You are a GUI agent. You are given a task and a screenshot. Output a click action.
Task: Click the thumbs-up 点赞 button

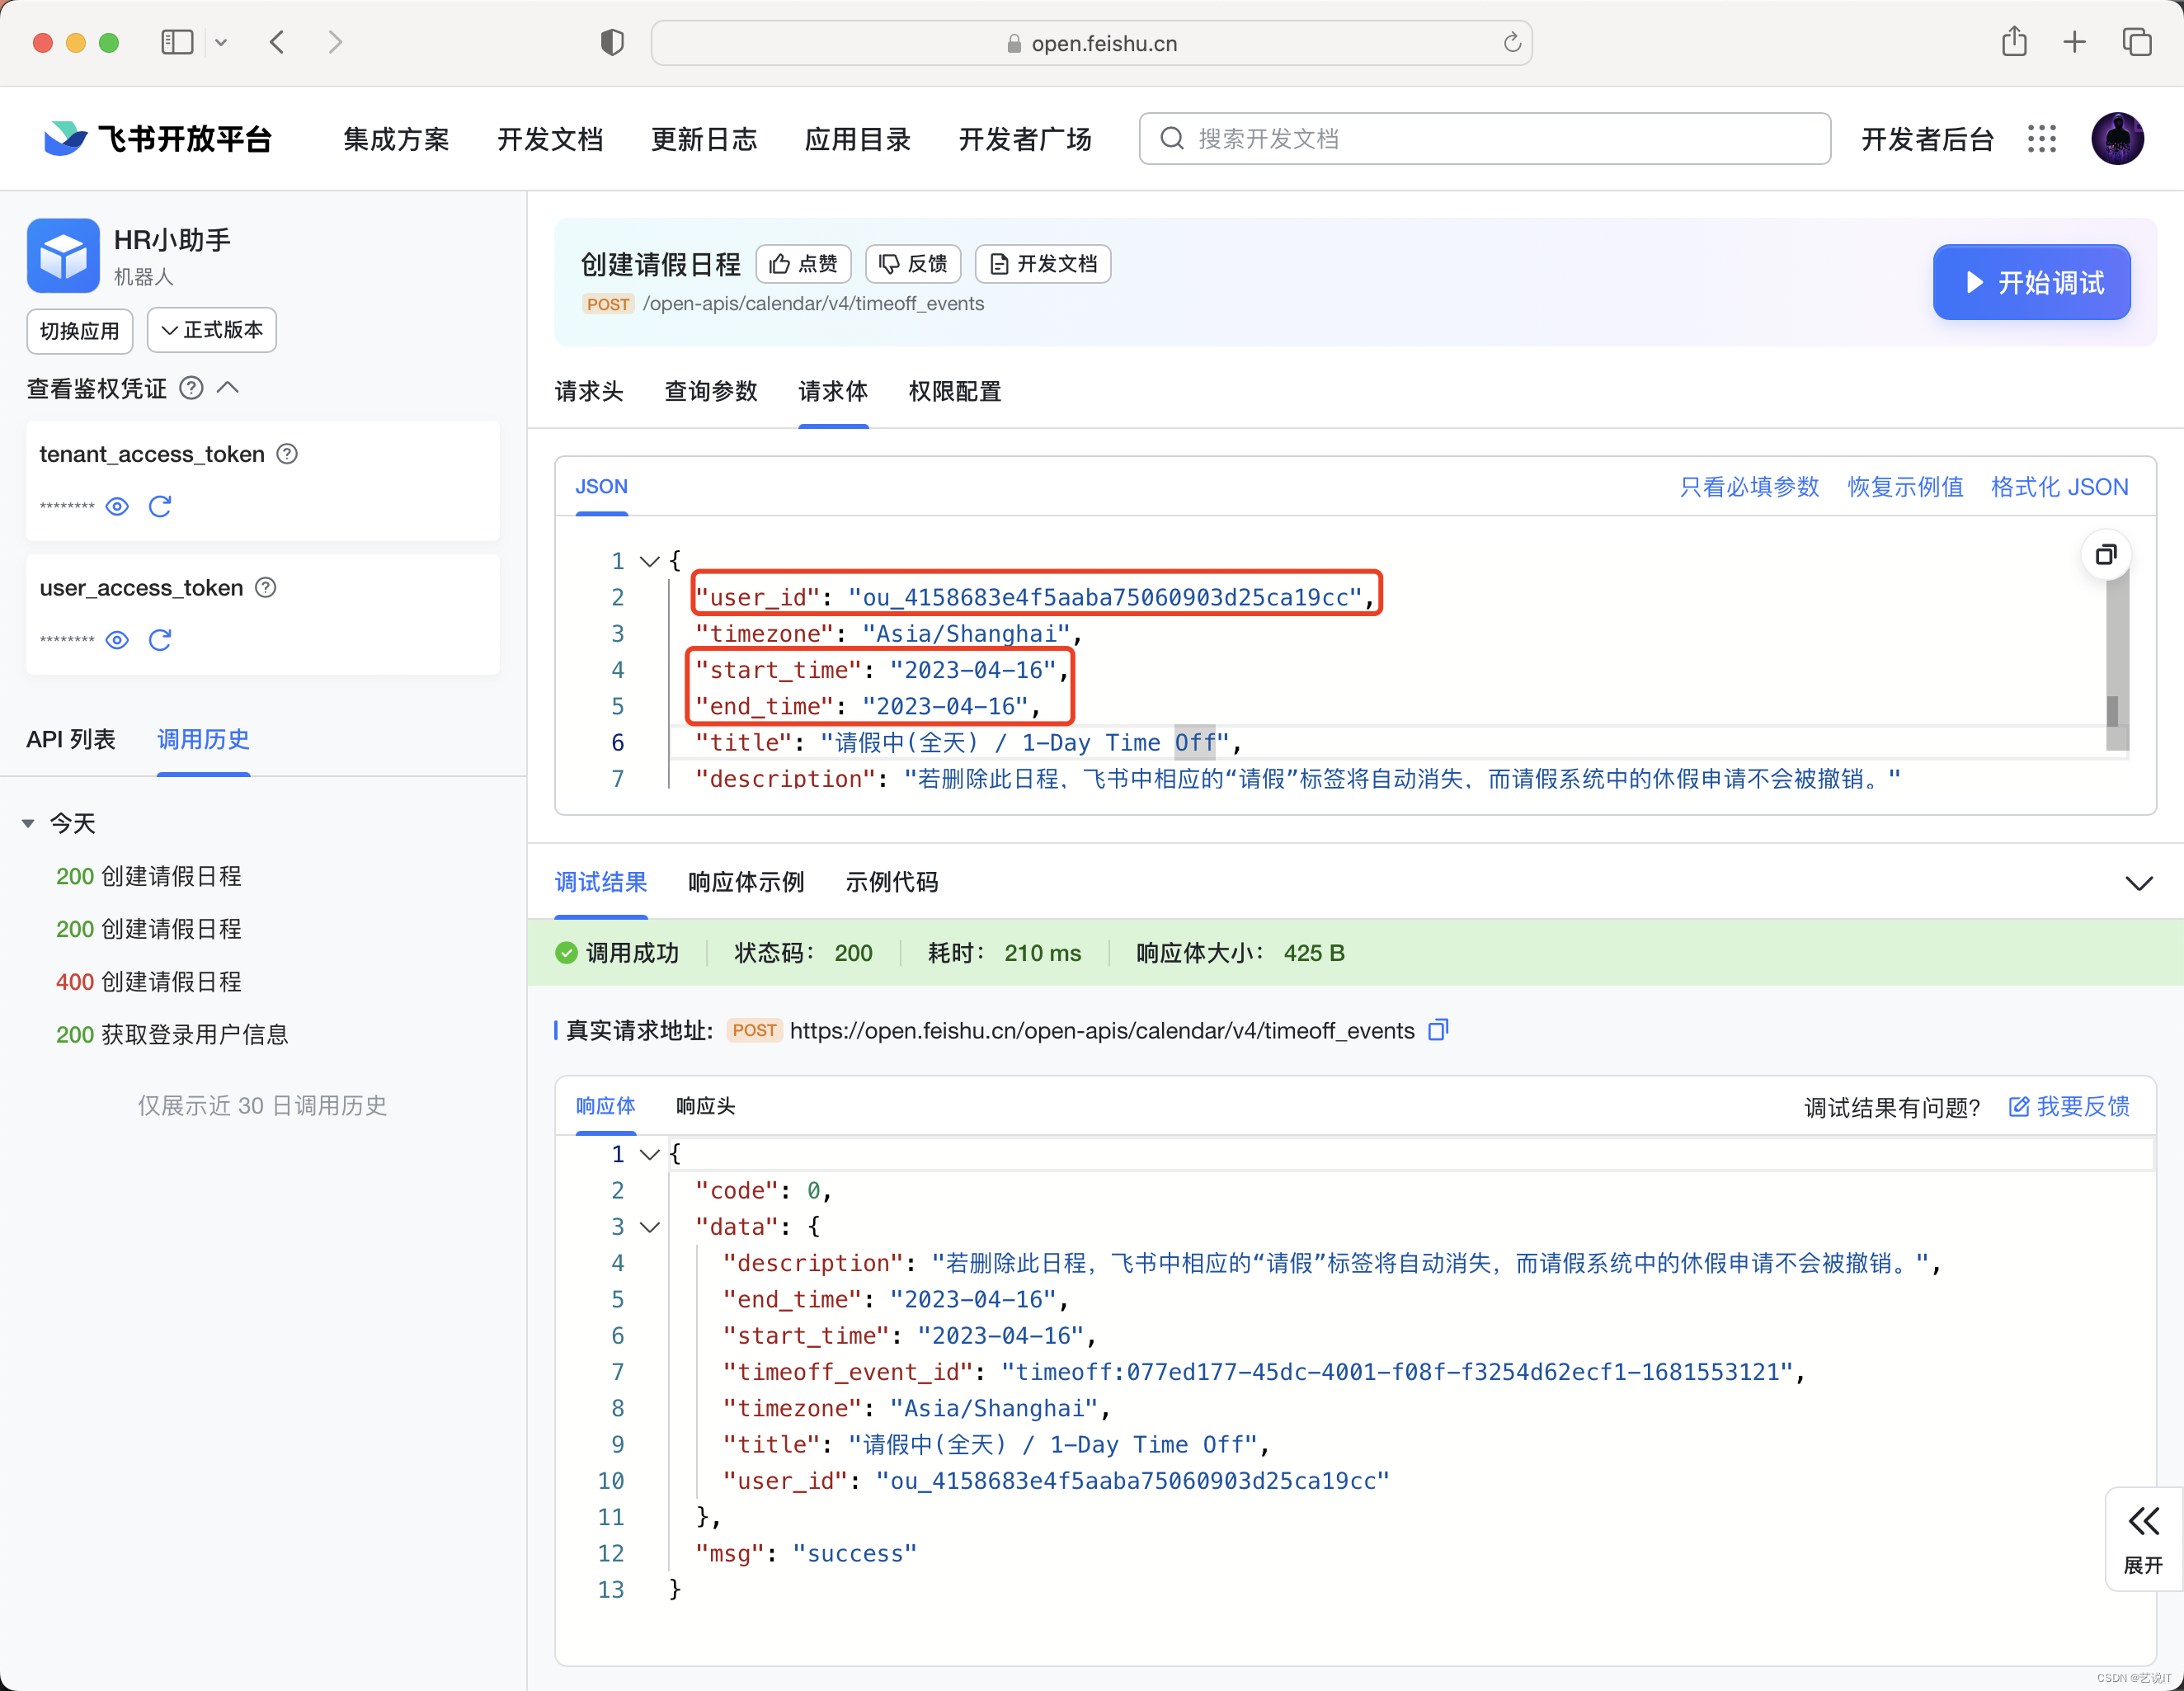coord(803,264)
